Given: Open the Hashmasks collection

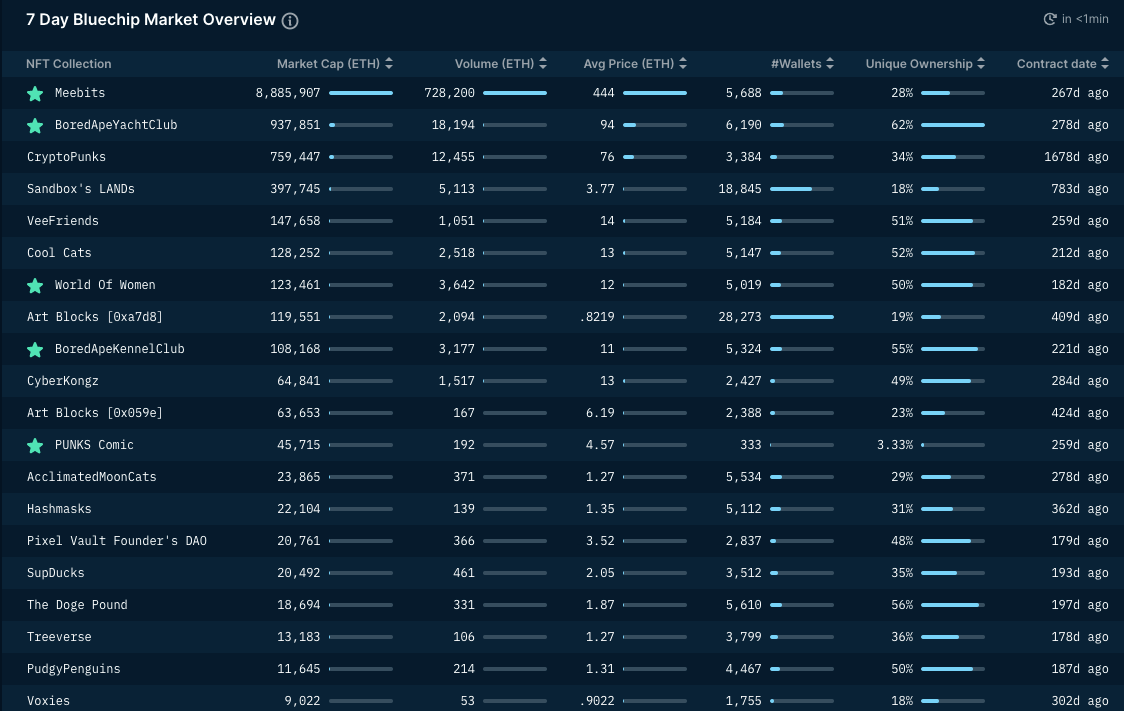Looking at the screenshot, I should click(x=59, y=509).
